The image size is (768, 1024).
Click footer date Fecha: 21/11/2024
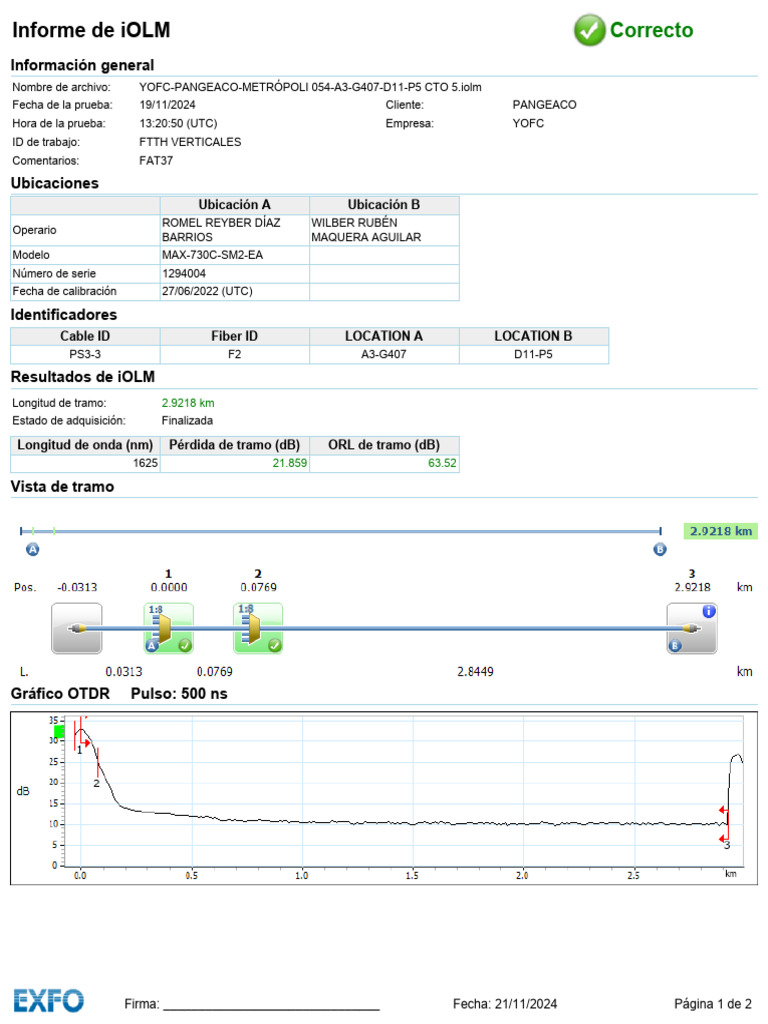(505, 1004)
